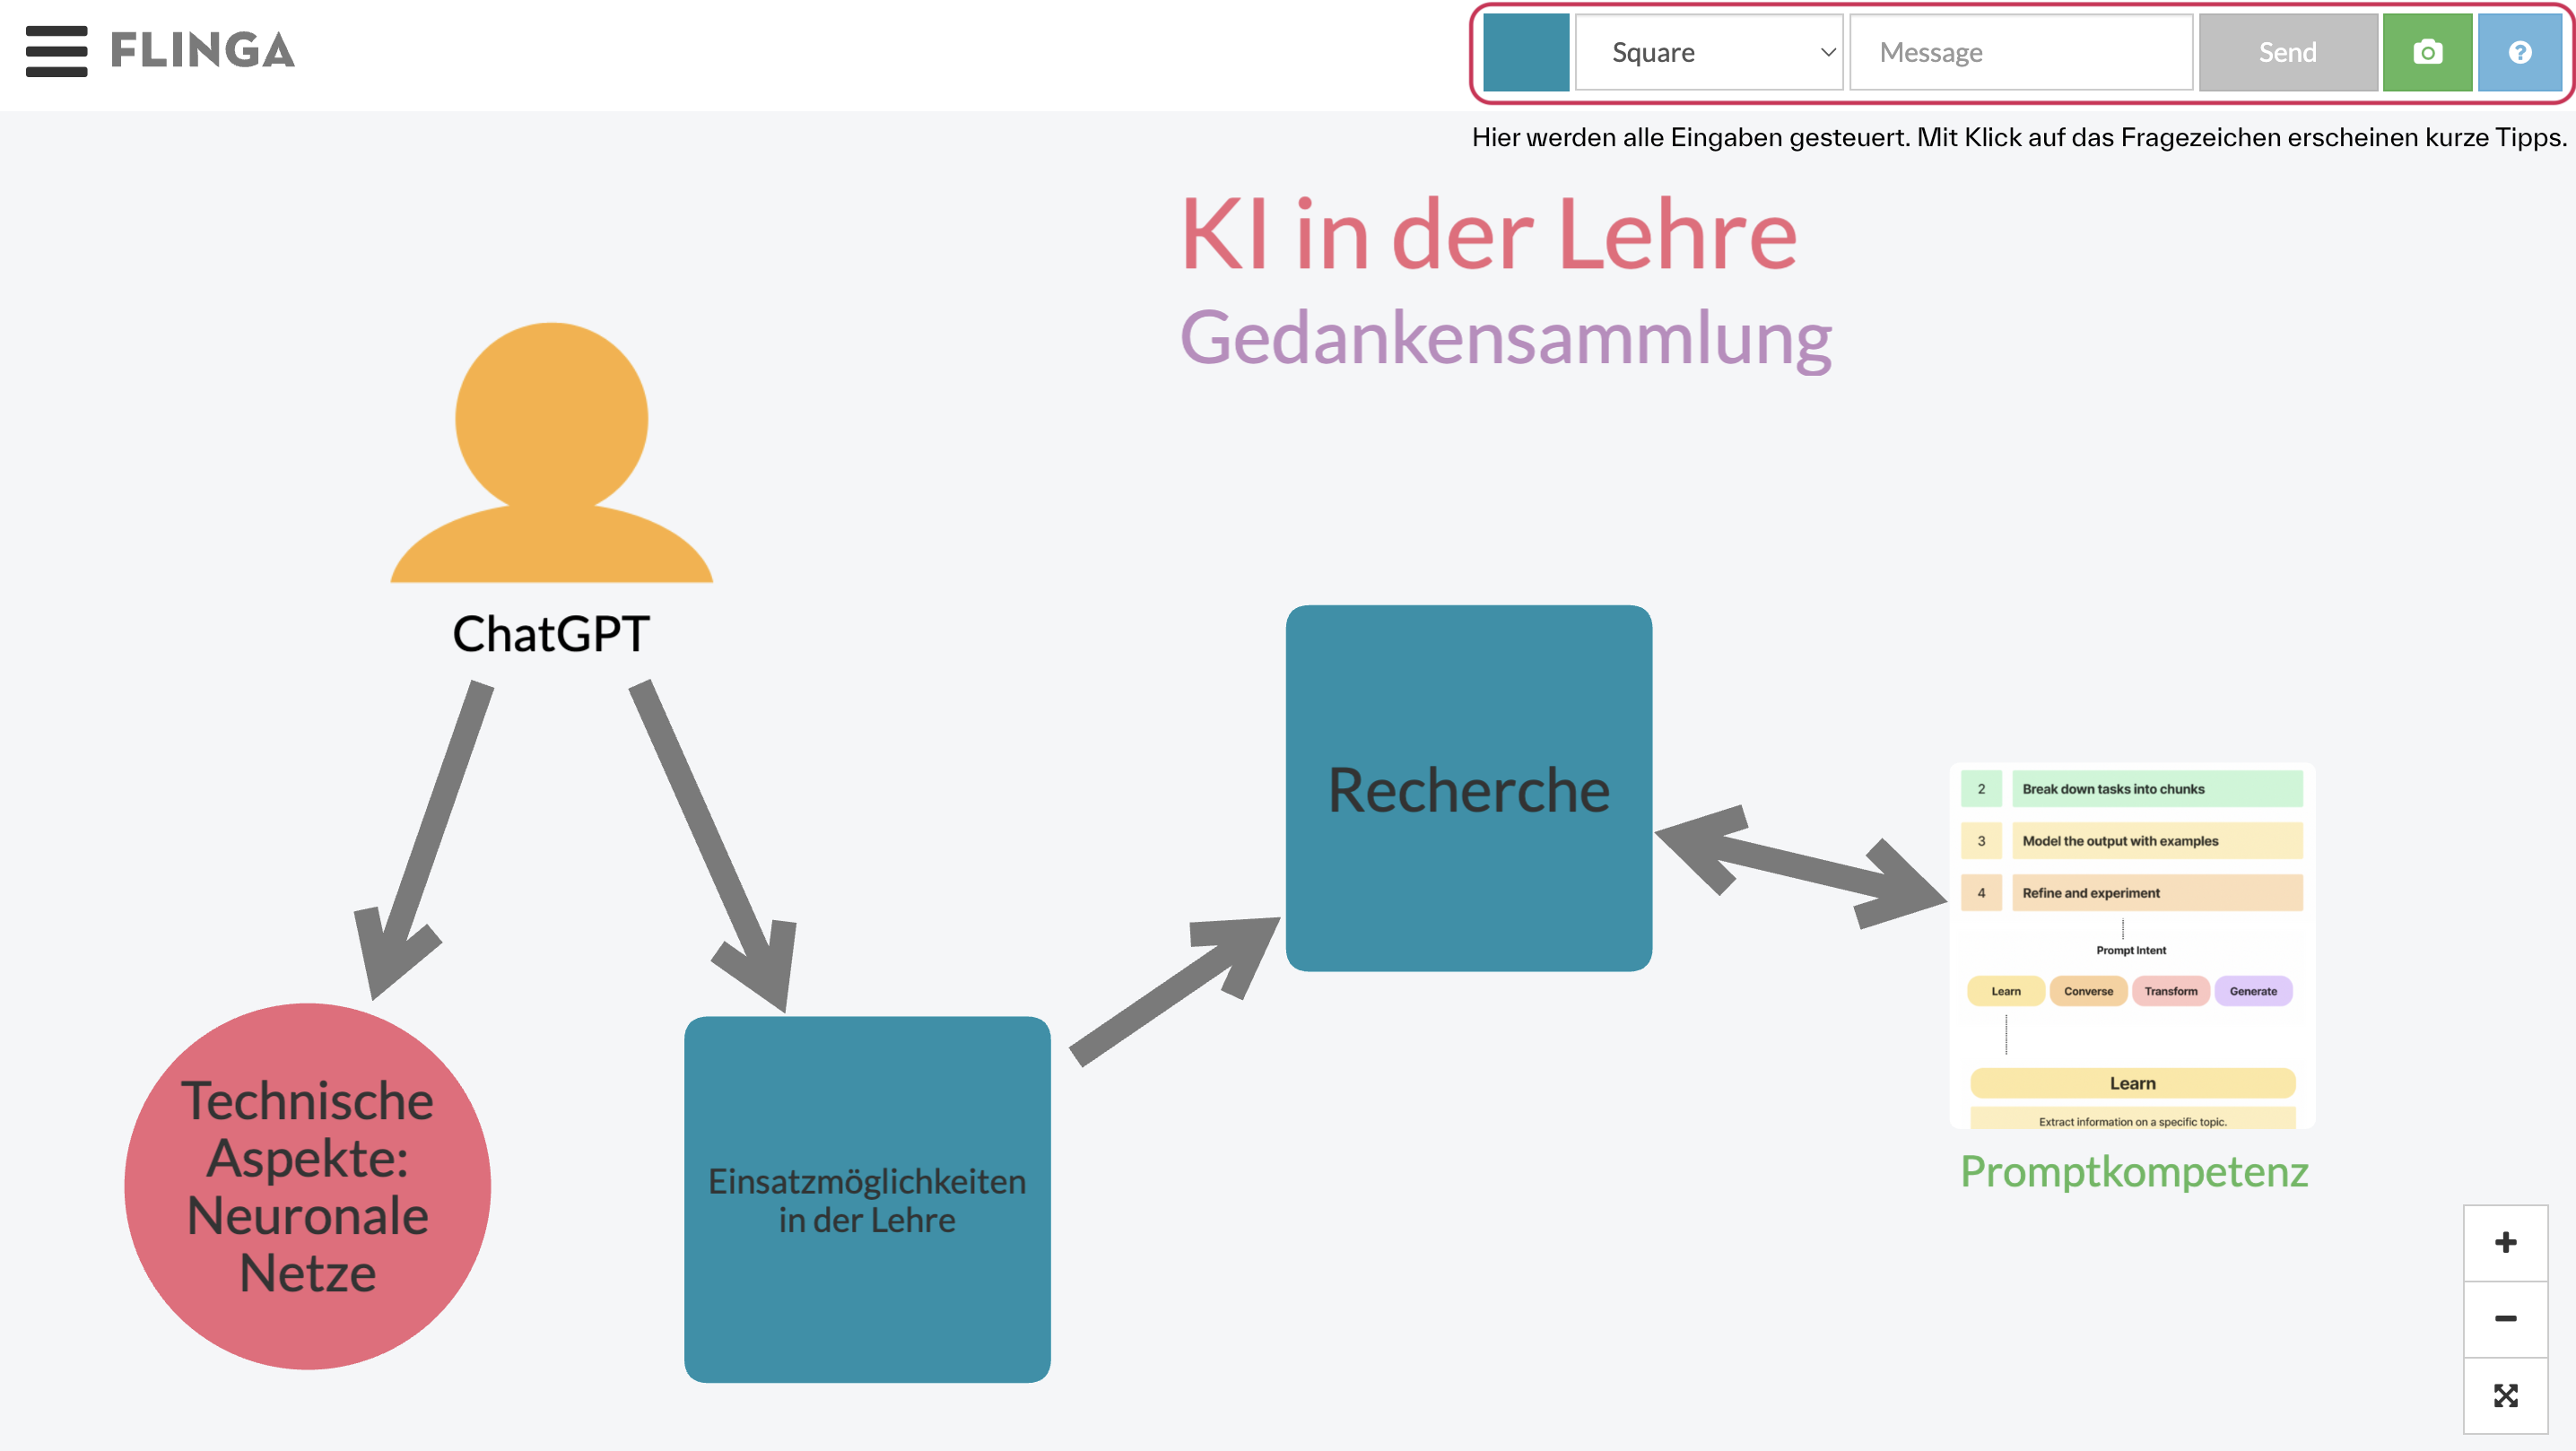This screenshot has width=2576, height=1451.
Task: Click the FLINGA logo
Action: (x=202, y=51)
